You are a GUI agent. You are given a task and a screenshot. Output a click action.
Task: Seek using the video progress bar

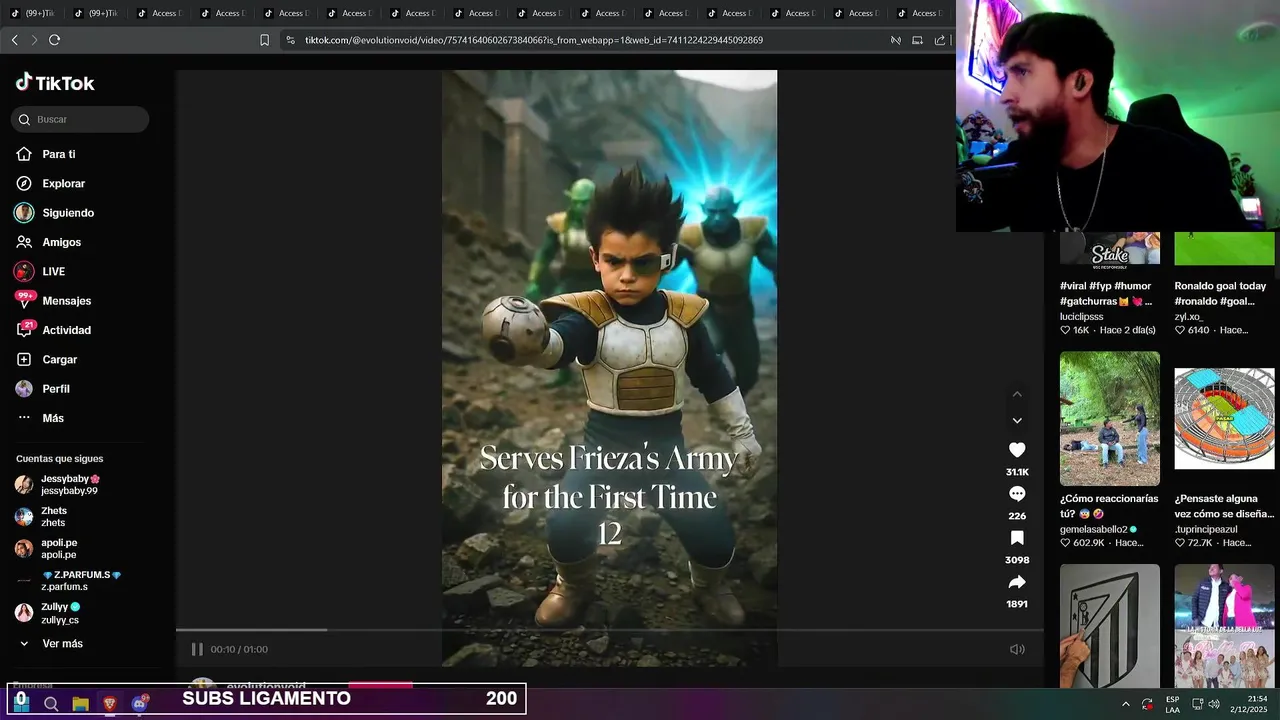609,630
